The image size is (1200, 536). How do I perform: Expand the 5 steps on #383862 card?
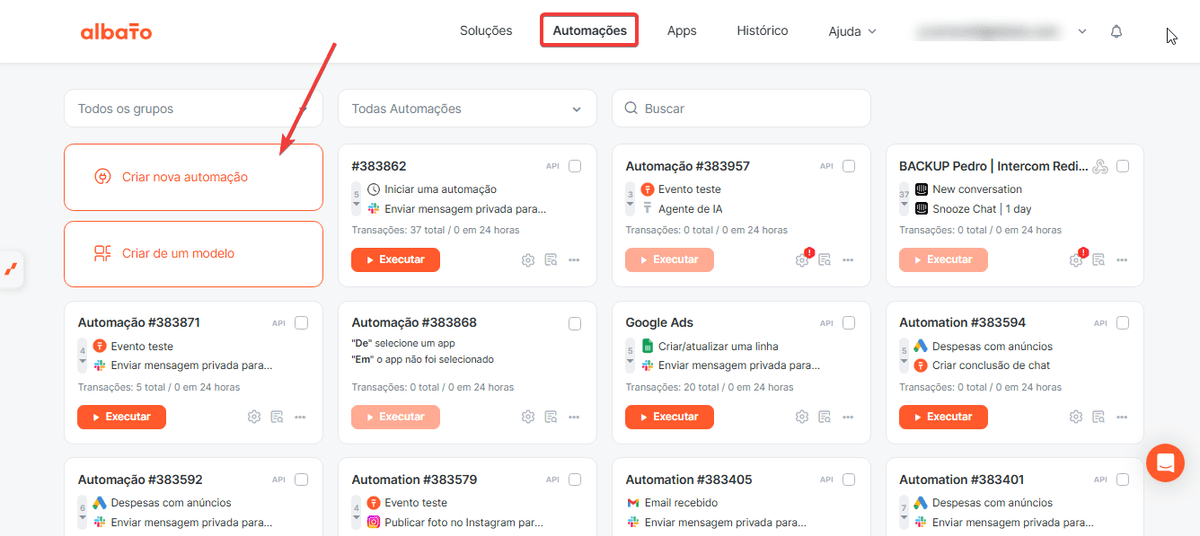coord(356,199)
